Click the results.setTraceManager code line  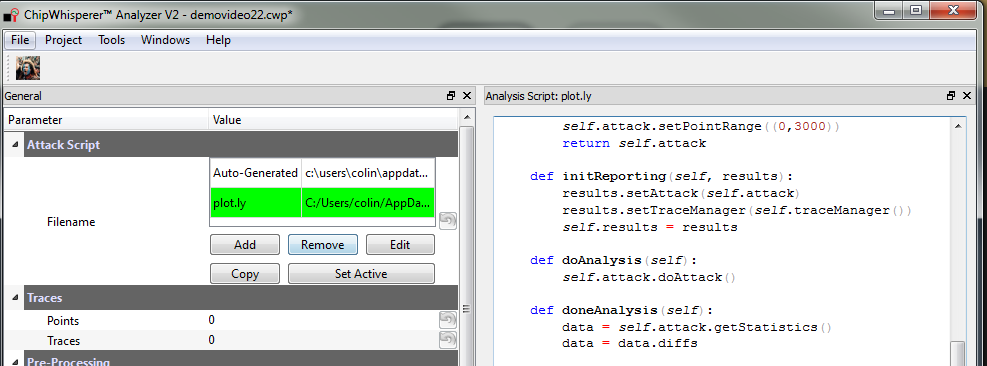tap(736, 210)
